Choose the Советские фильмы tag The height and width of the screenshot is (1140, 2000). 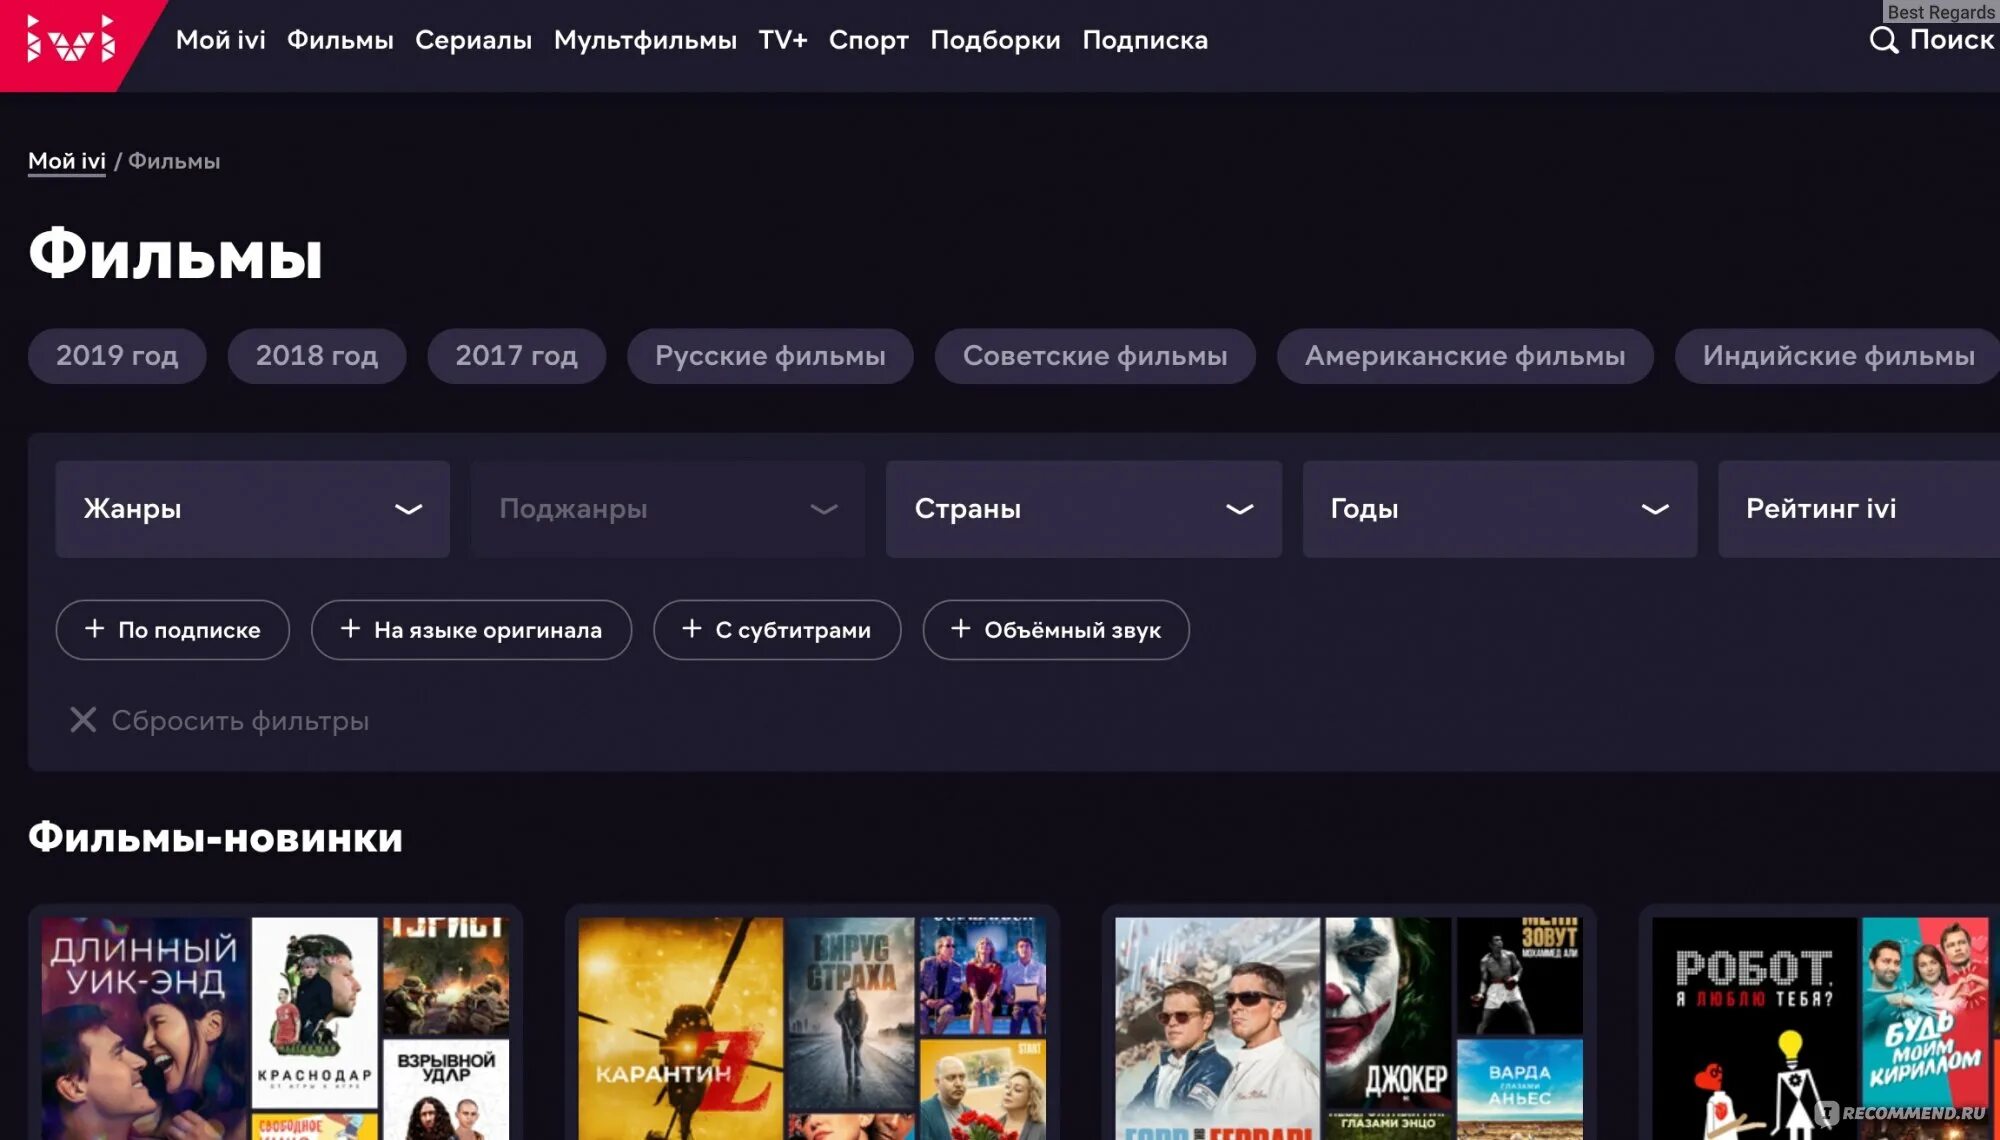(1095, 356)
